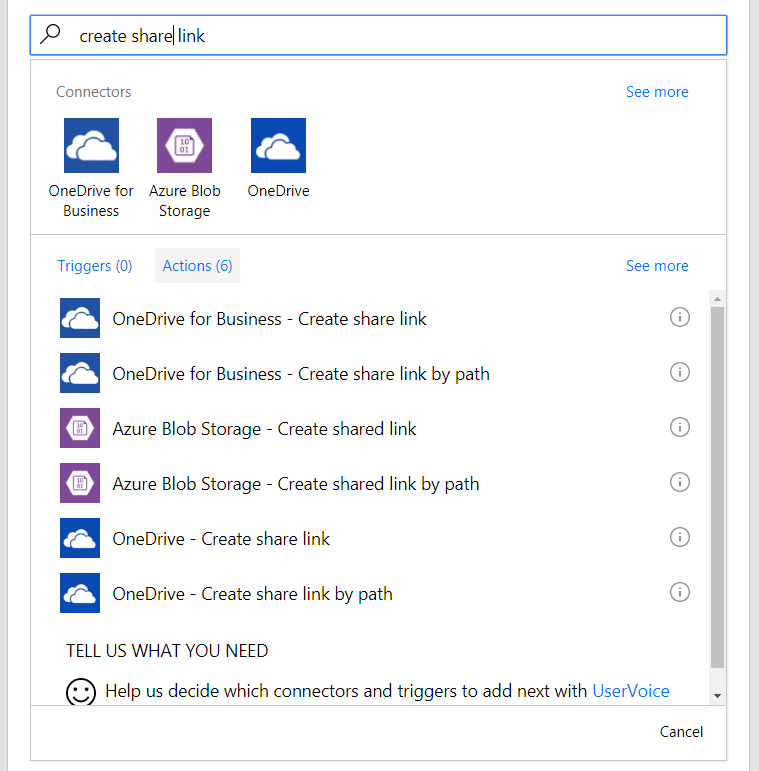The width and height of the screenshot is (759, 771).
Task: Select the OneDrive connector icon
Action: (278, 146)
